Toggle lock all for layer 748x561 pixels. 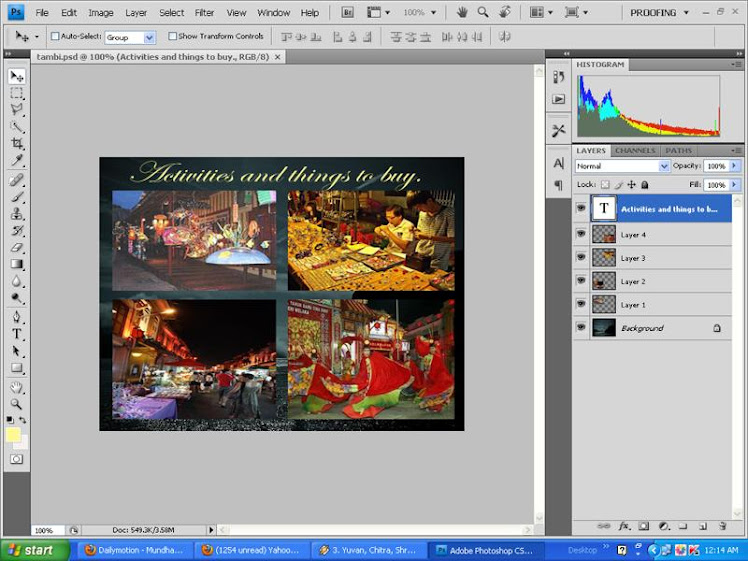[x=644, y=185]
